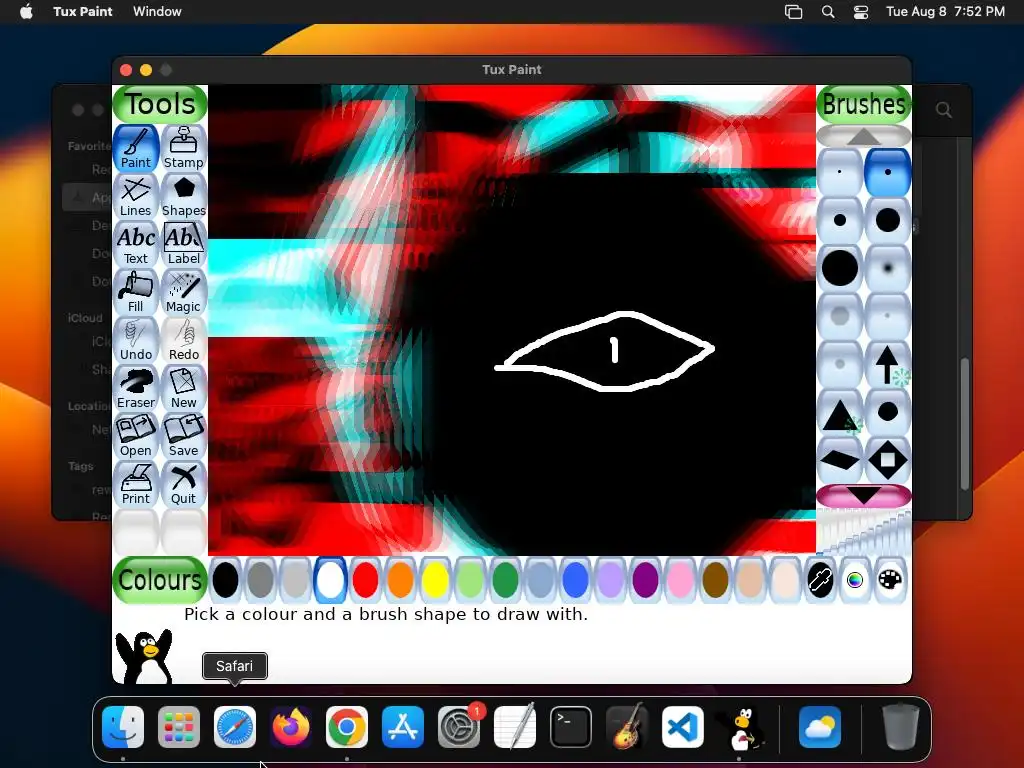Click the Finder window scrollbar
1024x768 pixels.
tap(965, 423)
